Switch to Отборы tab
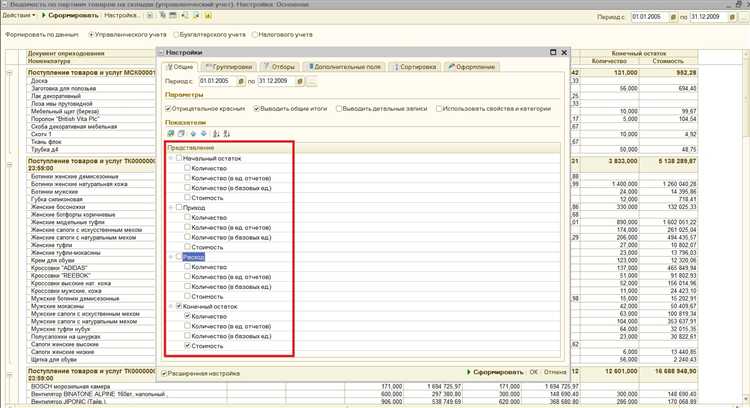 click(279, 67)
